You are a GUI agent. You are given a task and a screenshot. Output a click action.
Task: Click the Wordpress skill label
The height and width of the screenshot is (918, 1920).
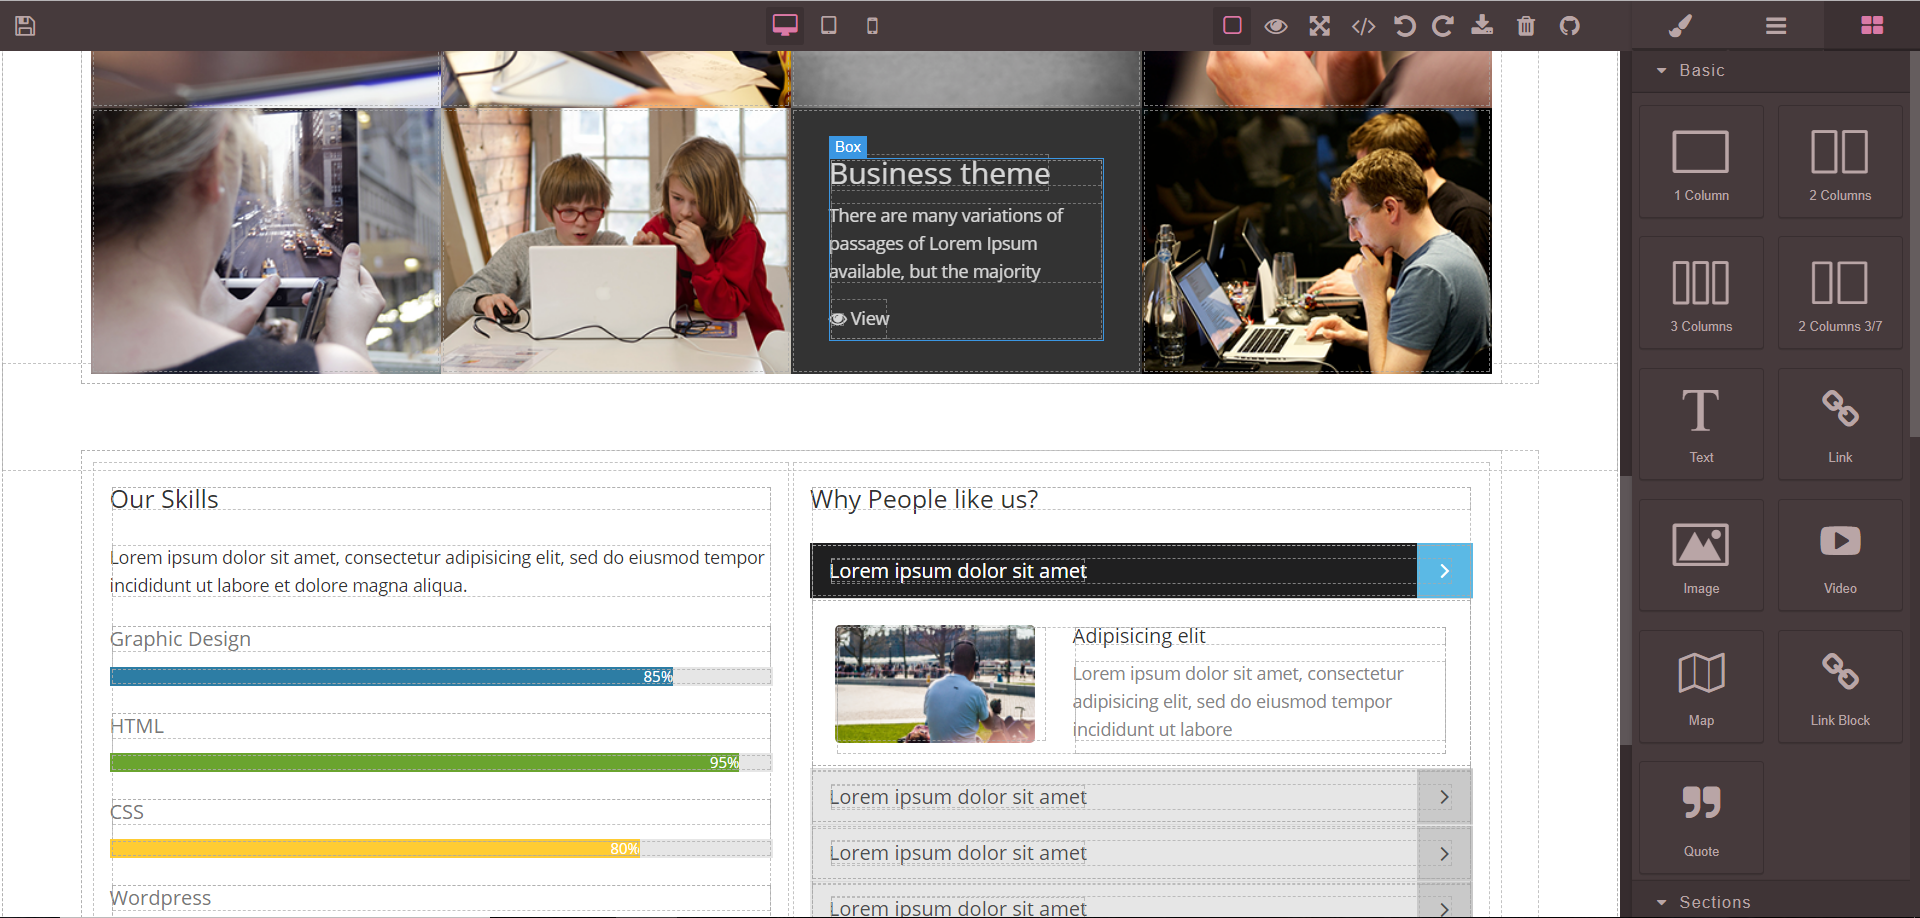click(x=160, y=898)
